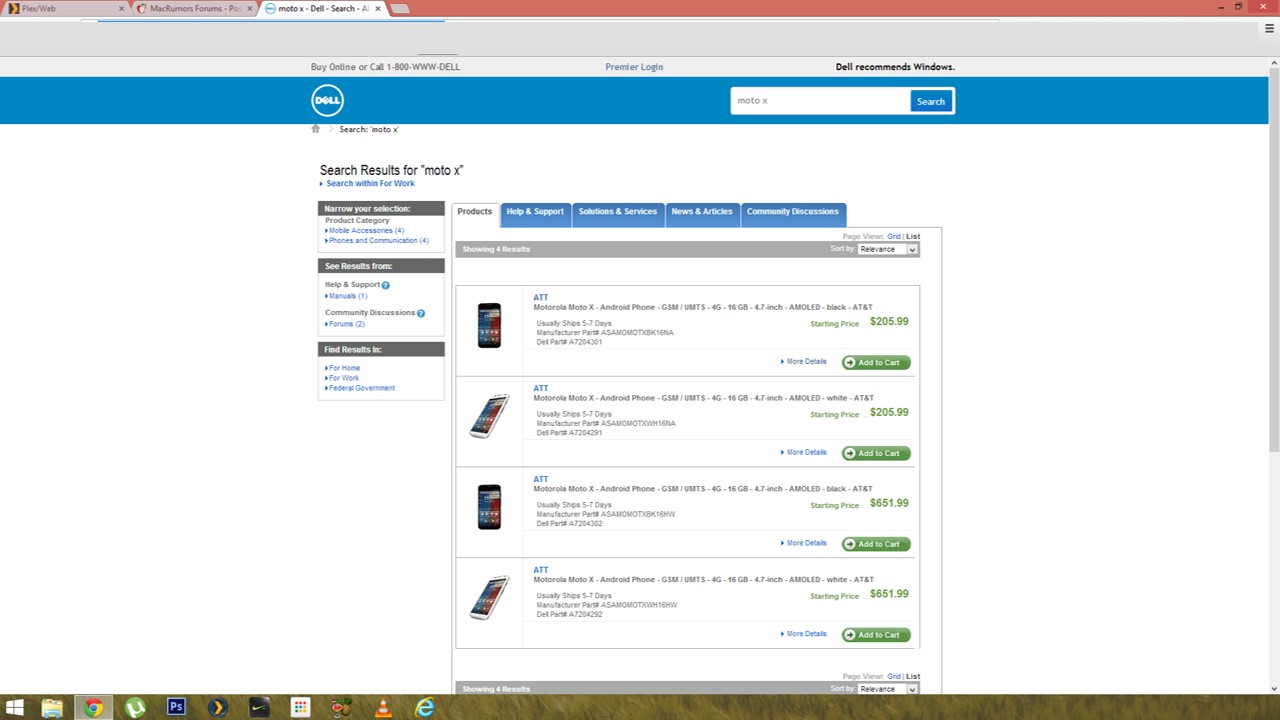Open uTorrent from the taskbar

click(135, 708)
